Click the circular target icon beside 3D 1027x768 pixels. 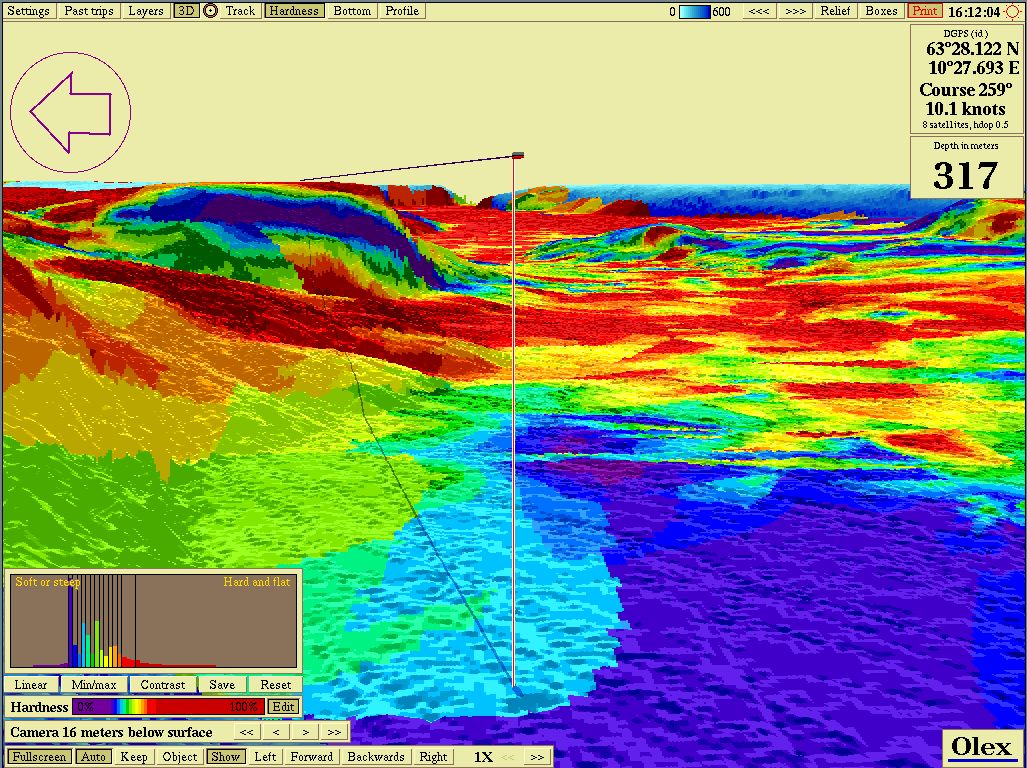click(210, 11)
